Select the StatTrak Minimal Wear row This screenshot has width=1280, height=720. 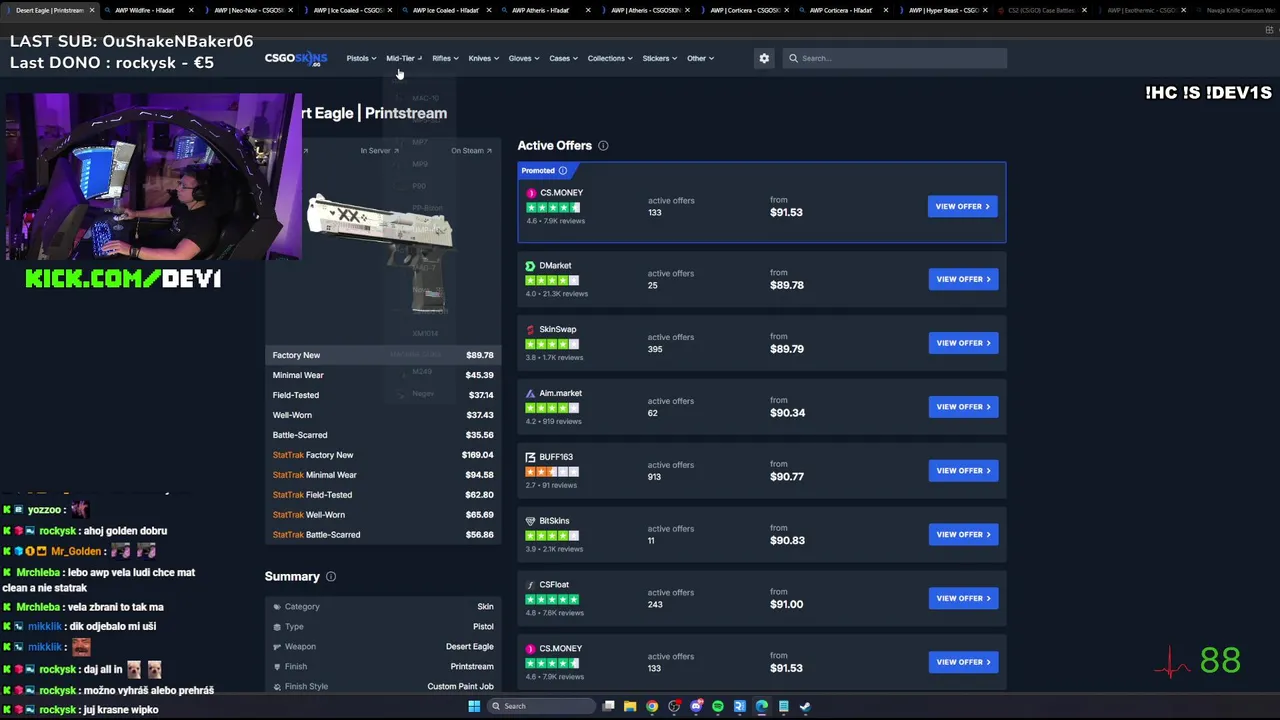coord(383,475)
